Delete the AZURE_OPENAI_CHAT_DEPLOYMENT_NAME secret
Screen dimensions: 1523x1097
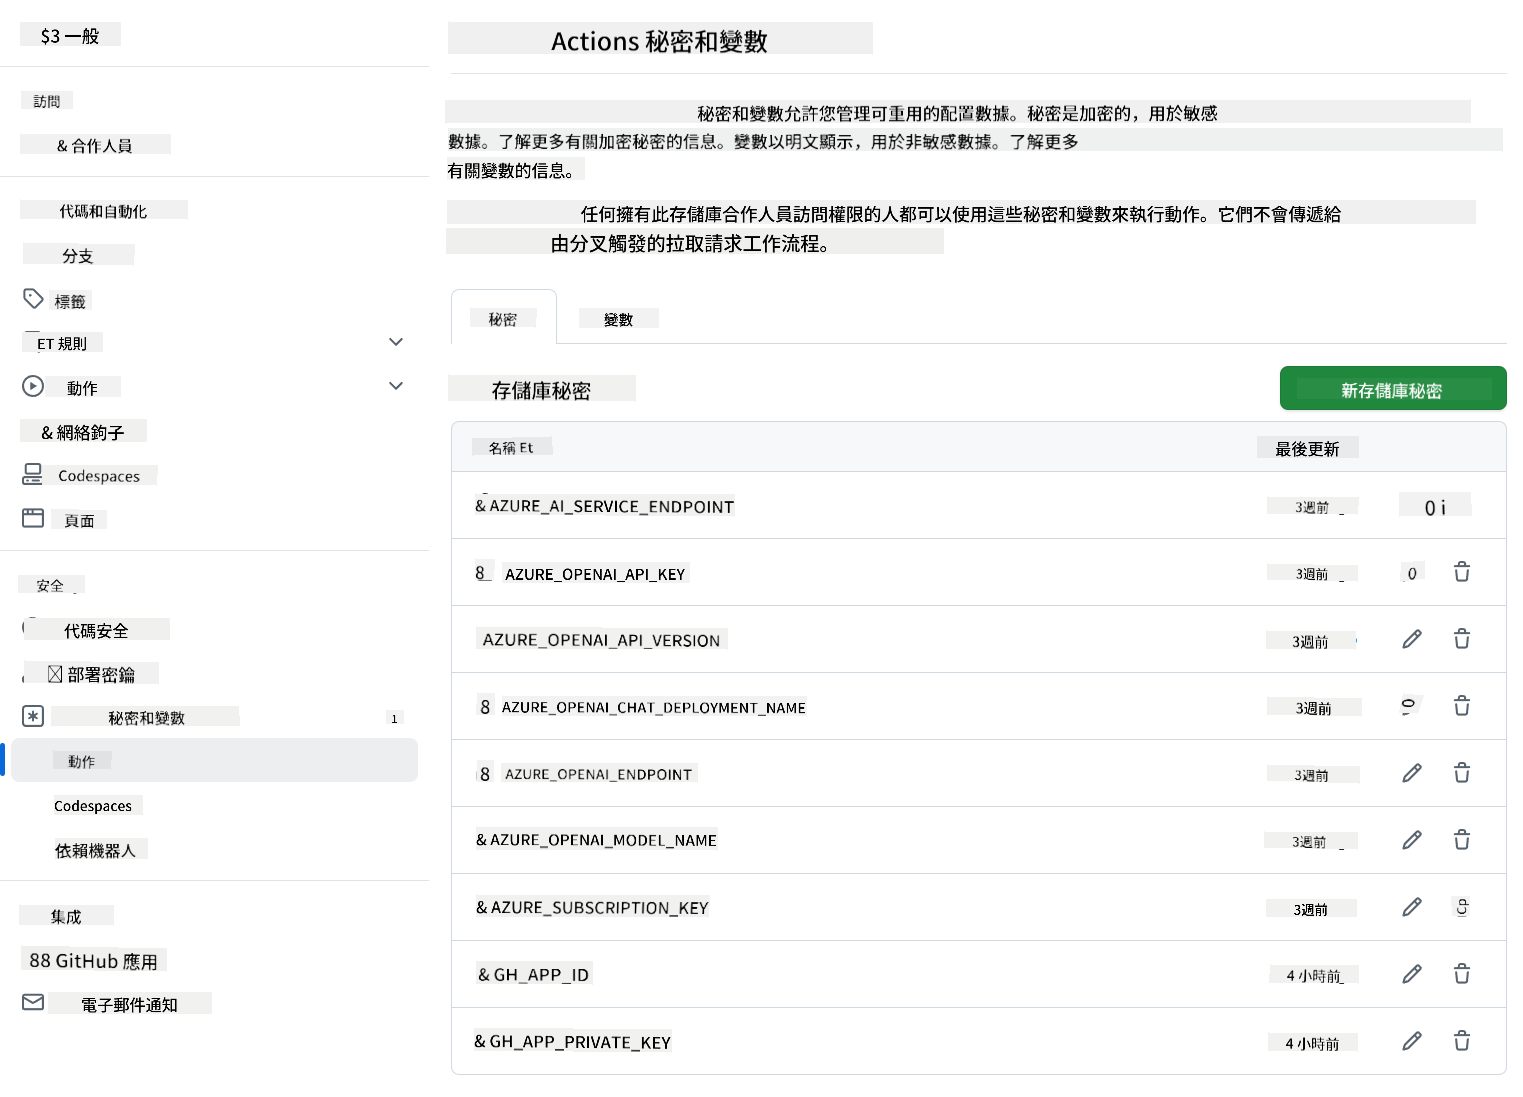point(1461,706)
